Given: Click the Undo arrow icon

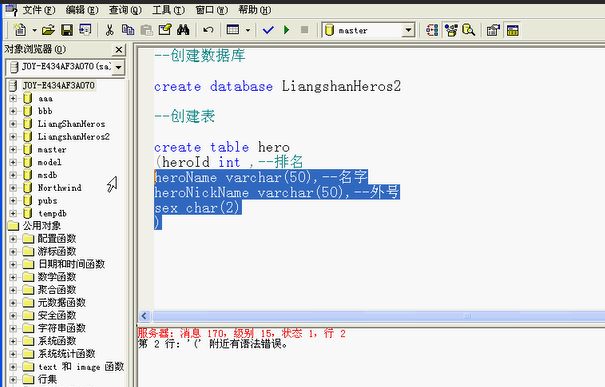Looking at the screenshot, I should pyautogui.click(x=208, y=30).
